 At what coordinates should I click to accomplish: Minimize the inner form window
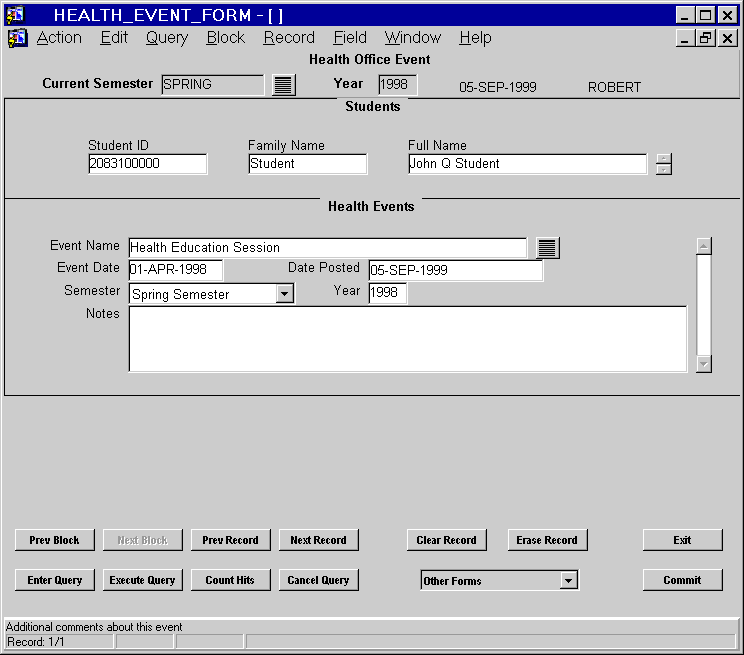(685, 38)
